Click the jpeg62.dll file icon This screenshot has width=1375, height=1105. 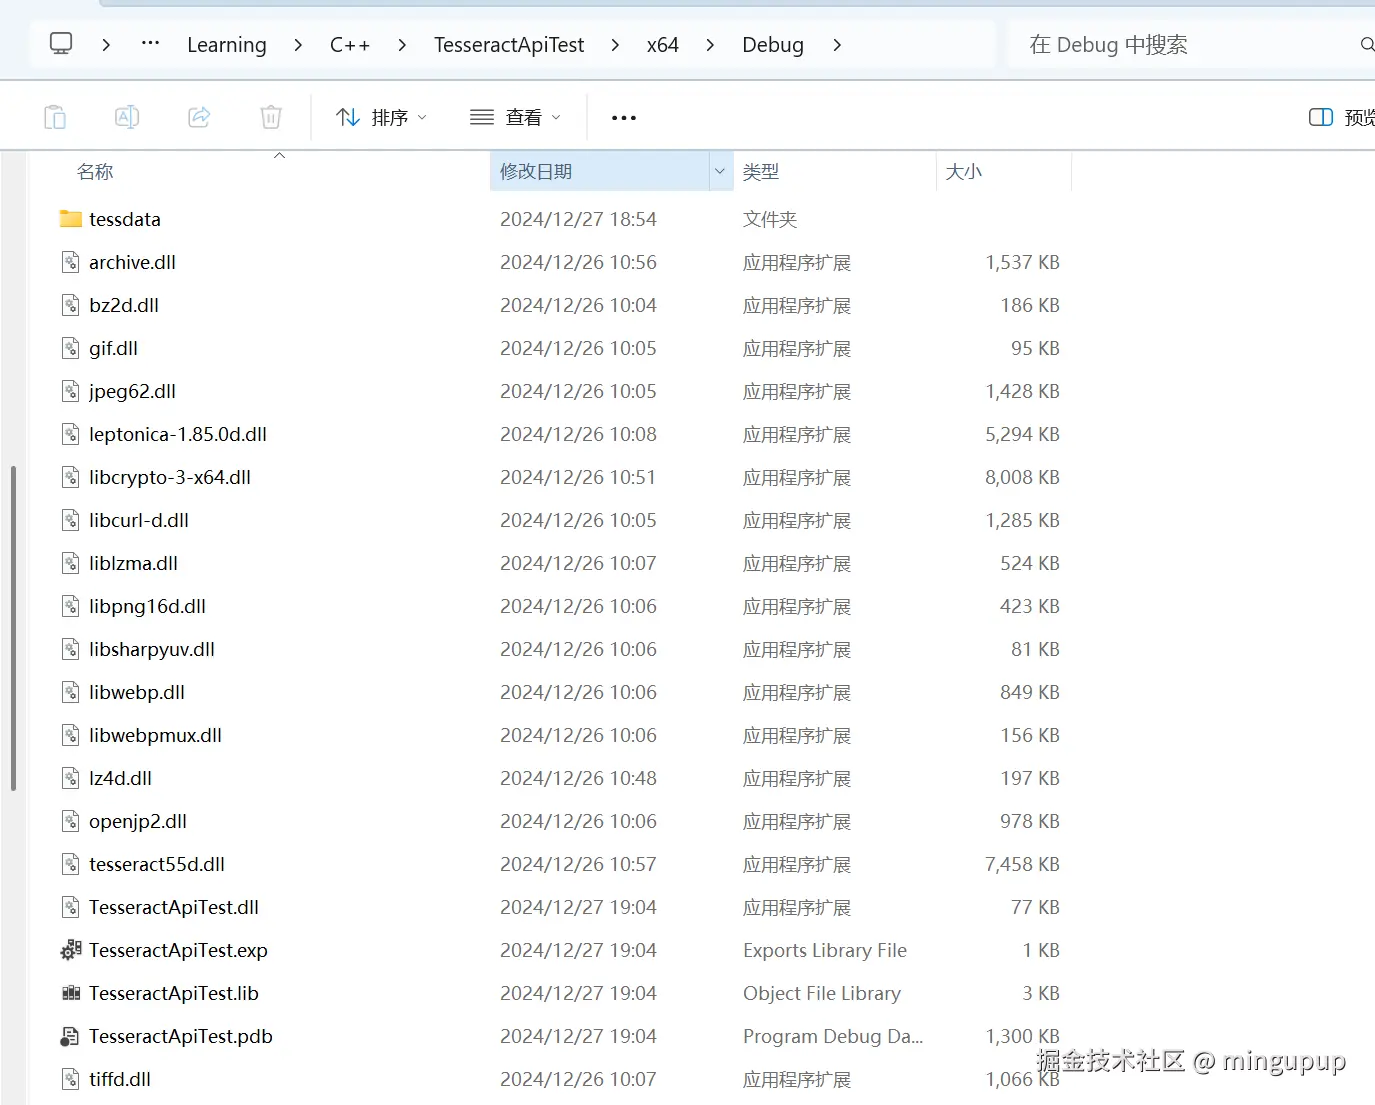(x=70, y=391)
